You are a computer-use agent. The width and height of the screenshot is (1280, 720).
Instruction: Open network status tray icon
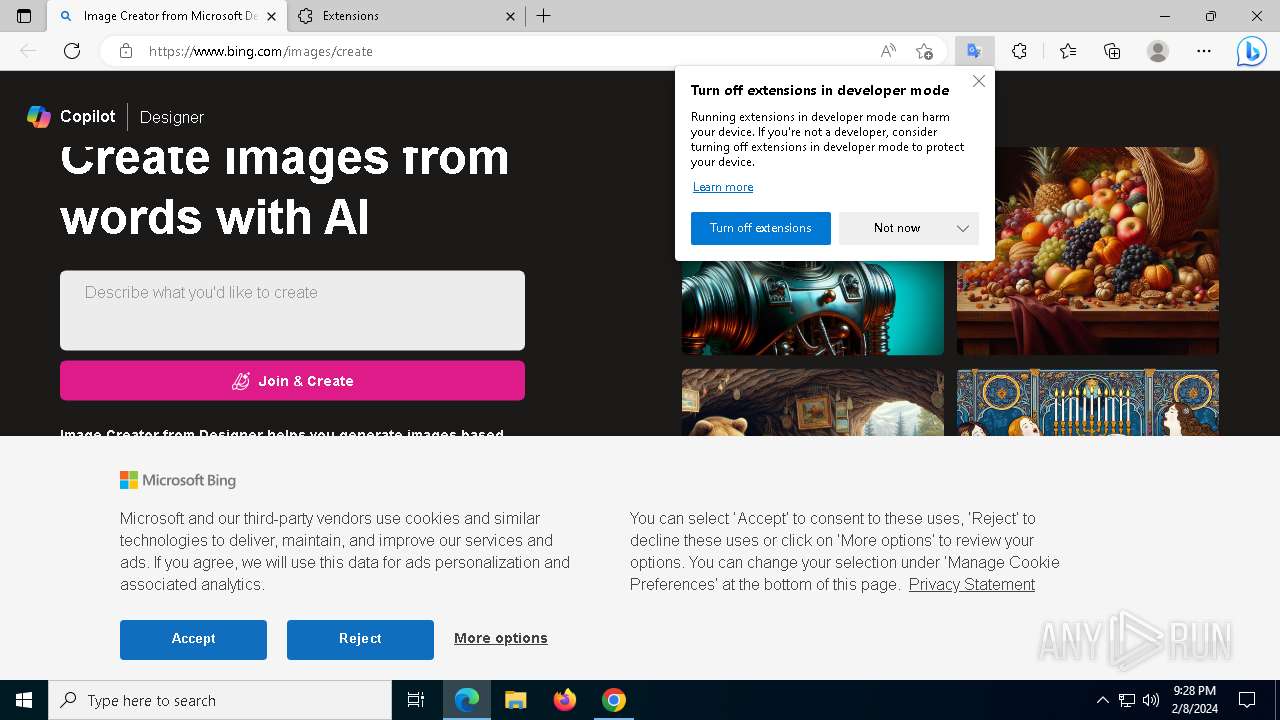(x=1127, y=700)
